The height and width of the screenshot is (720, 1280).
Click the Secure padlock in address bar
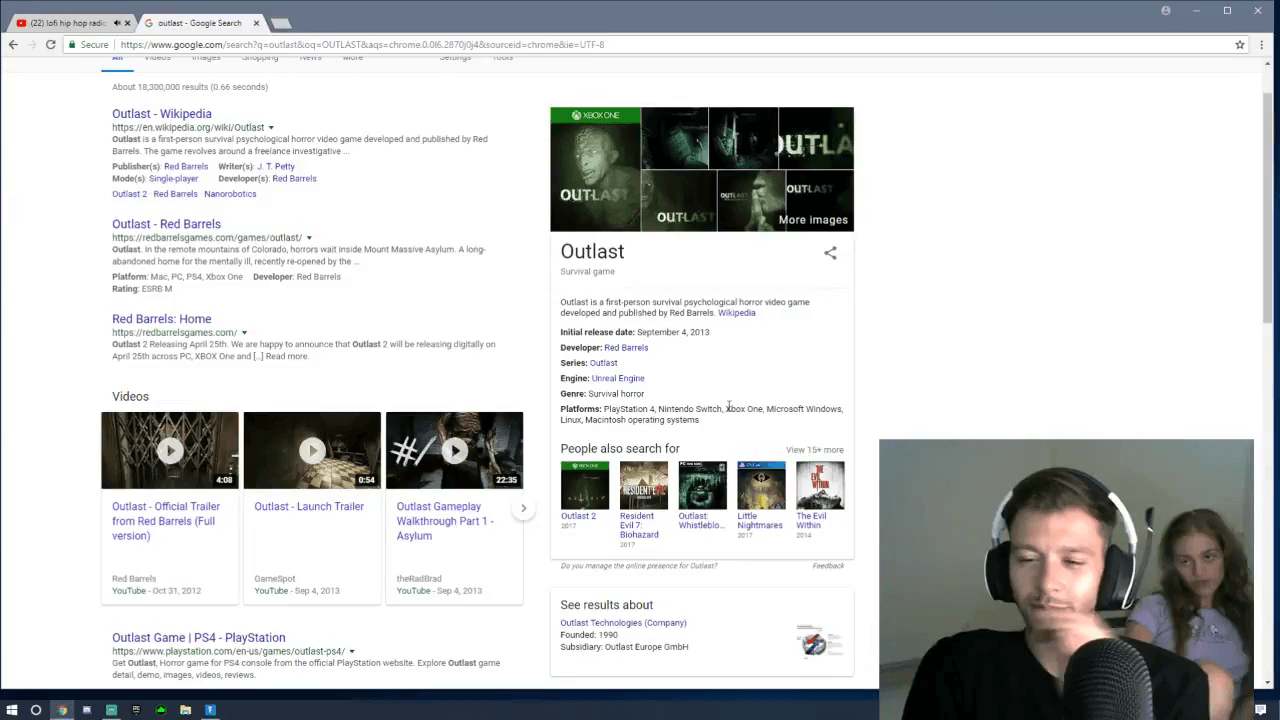(72, 45)
